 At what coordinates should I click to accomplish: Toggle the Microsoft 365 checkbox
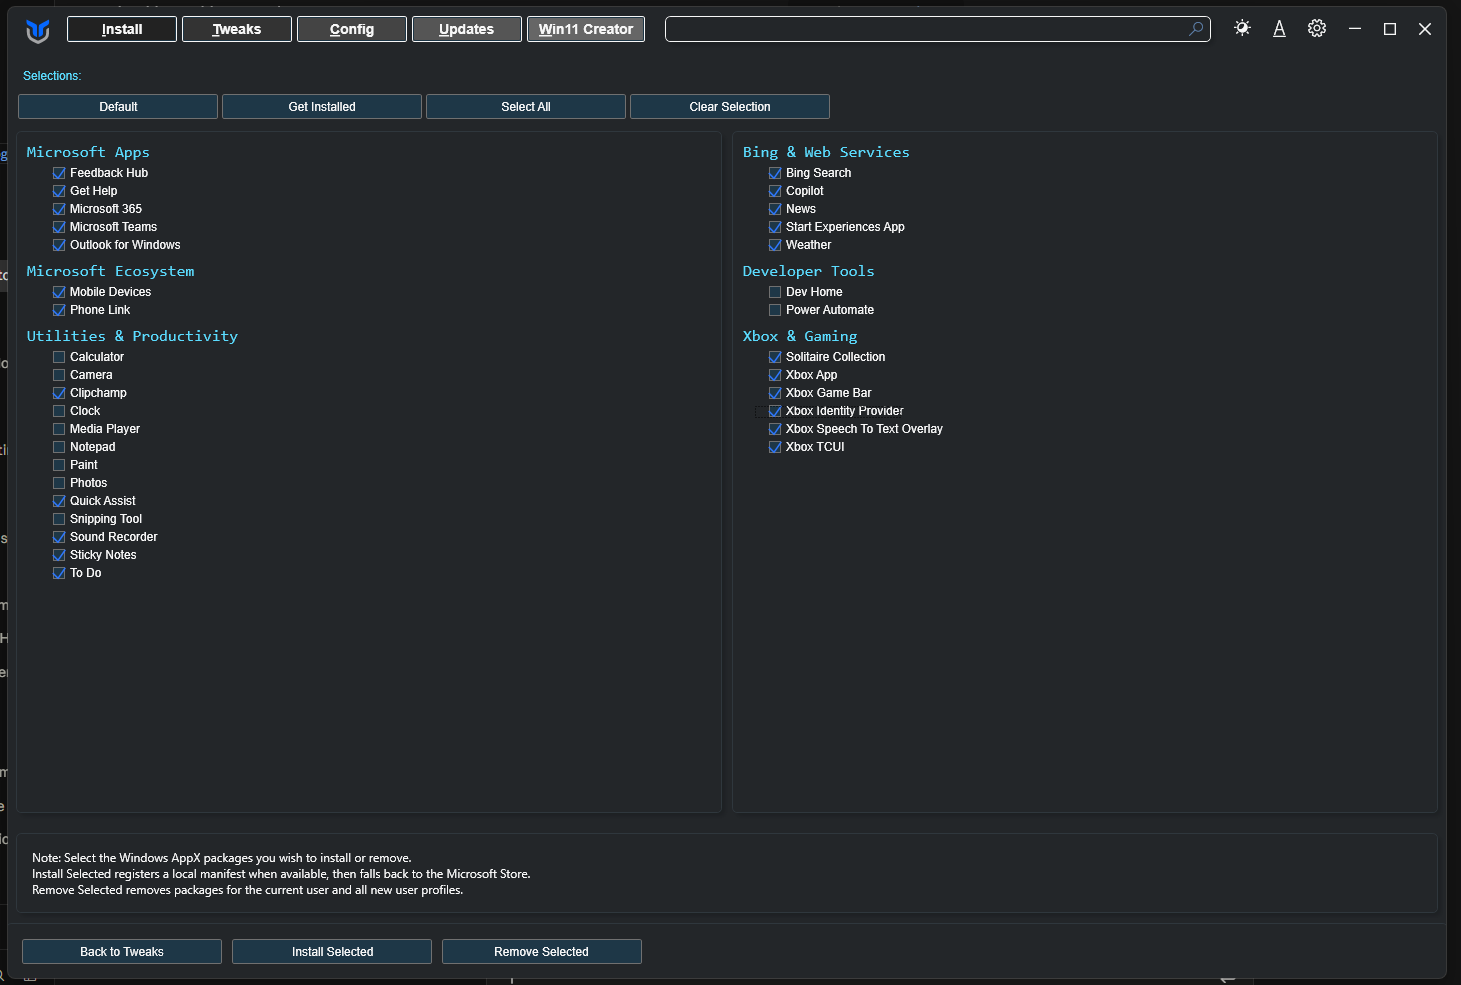click(59, 209)
